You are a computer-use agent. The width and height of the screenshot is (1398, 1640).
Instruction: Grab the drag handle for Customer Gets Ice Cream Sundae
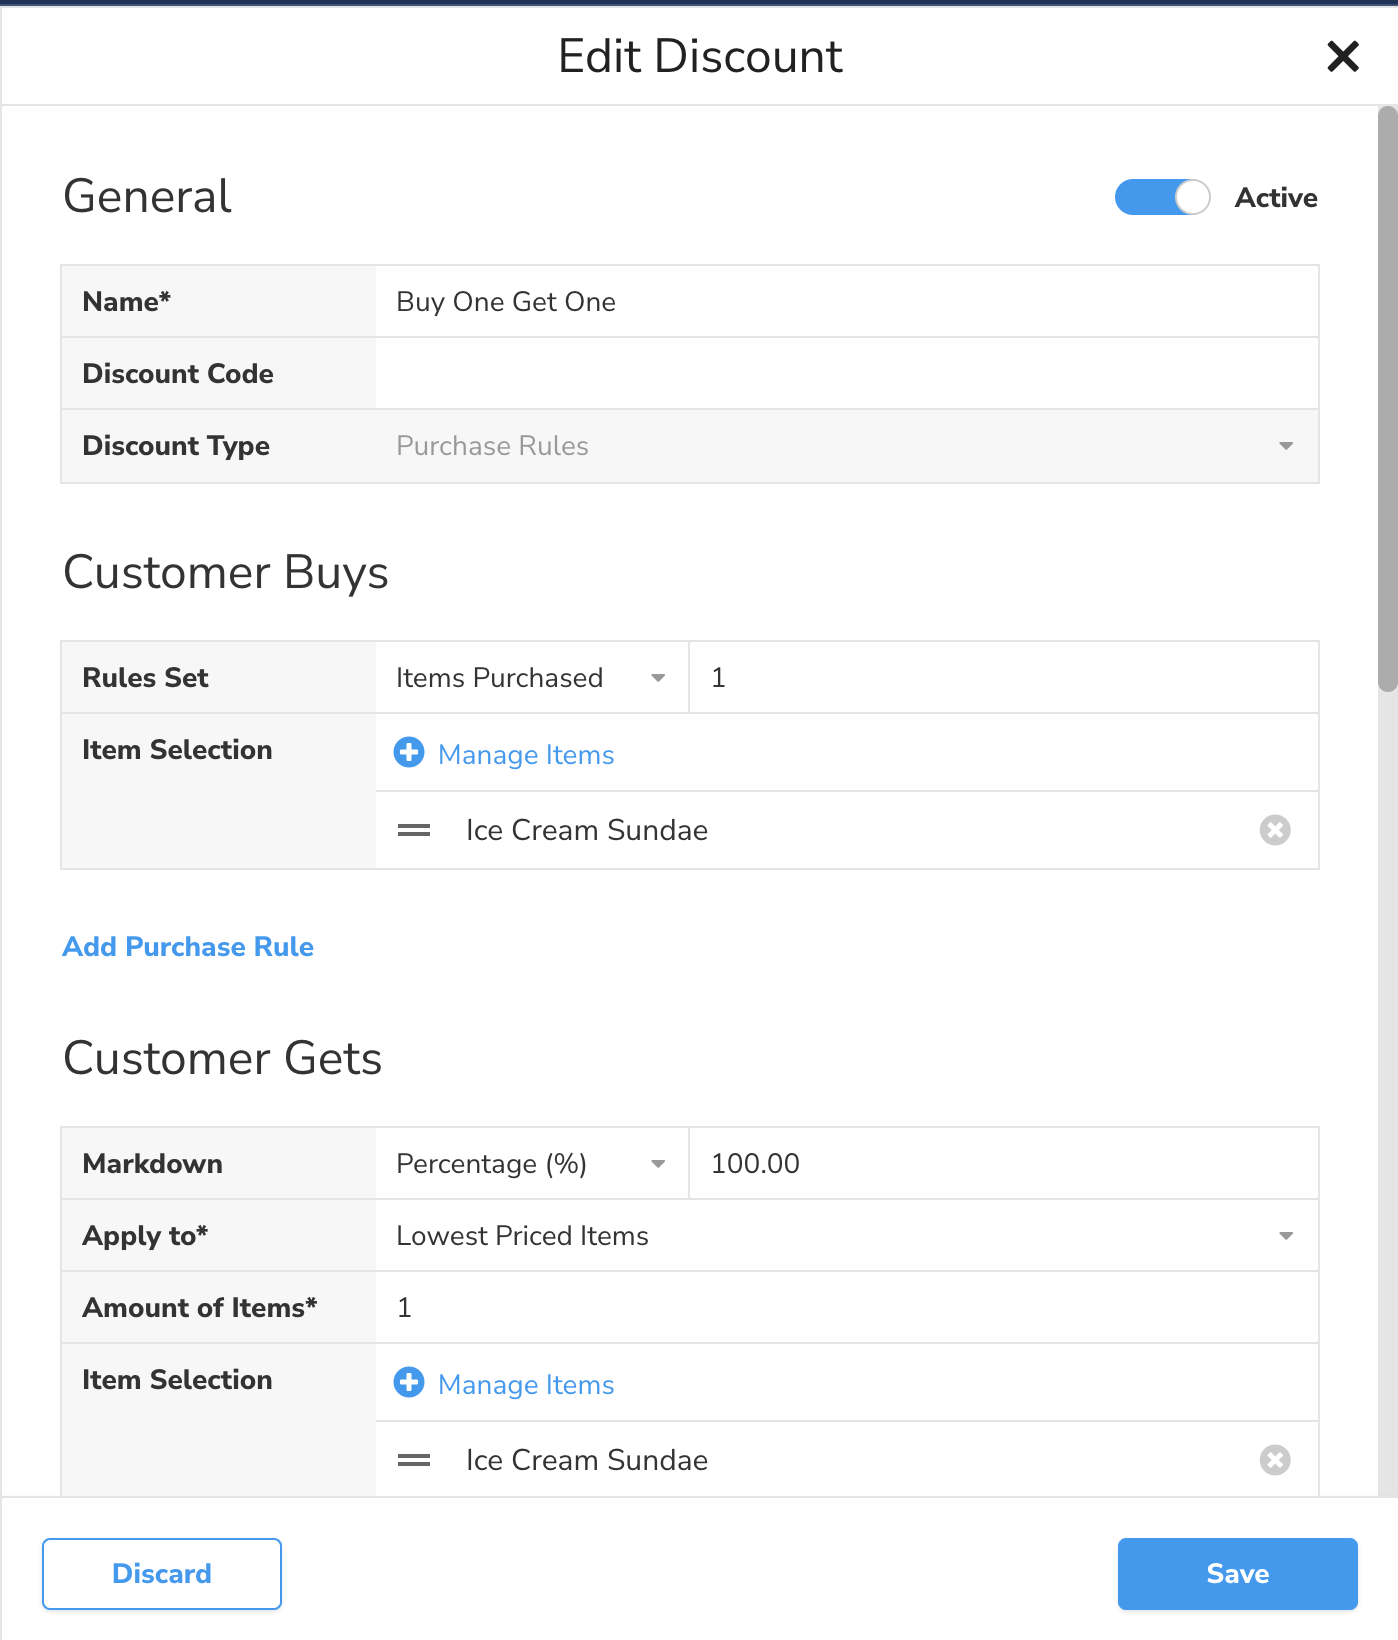[x=414, y=1460]
